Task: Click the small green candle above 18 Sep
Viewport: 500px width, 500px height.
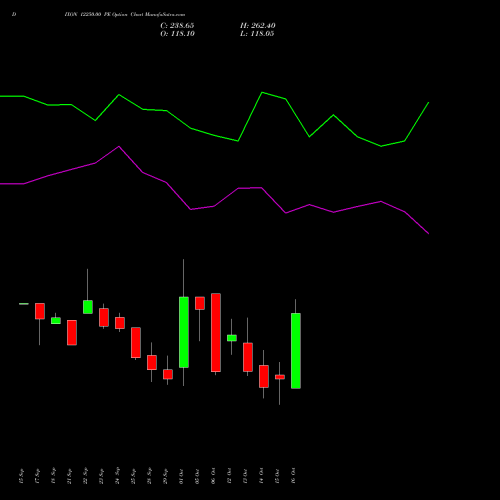Action: pyautogui.click(x=56, y=321)
